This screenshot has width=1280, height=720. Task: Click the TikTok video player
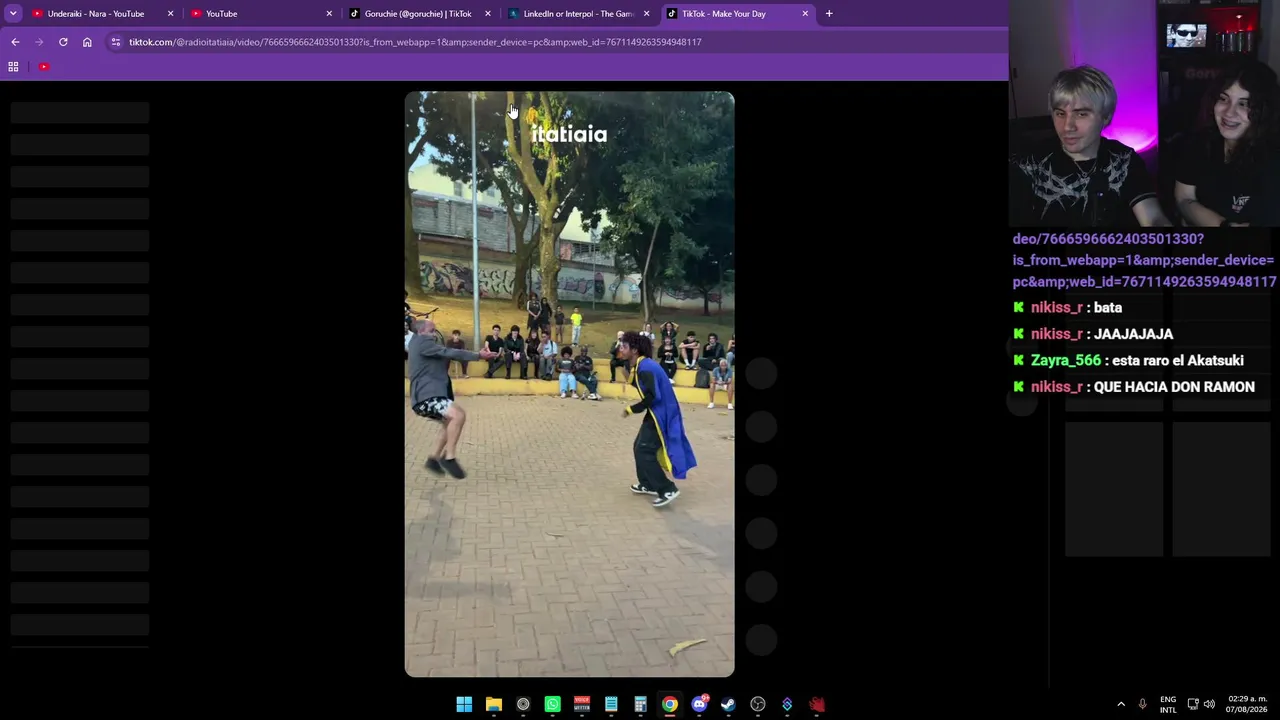point(569,384)
